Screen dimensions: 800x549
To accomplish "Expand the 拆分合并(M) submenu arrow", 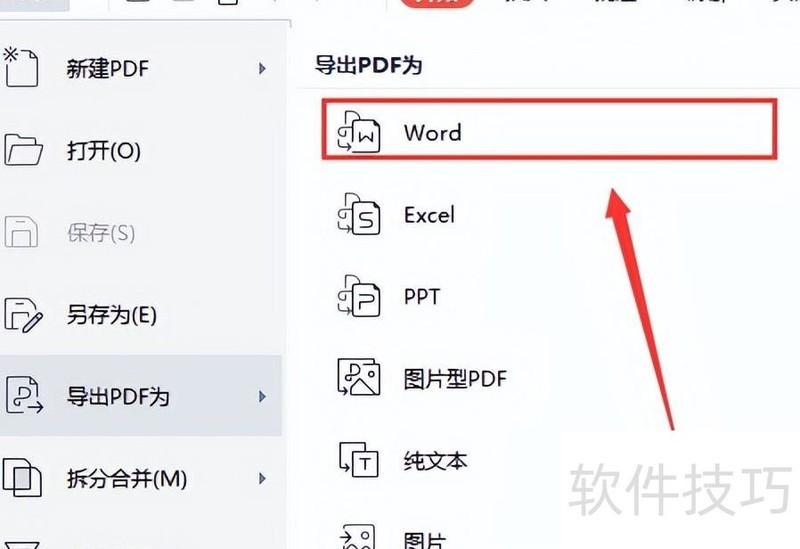I will [x=262, y=479].
